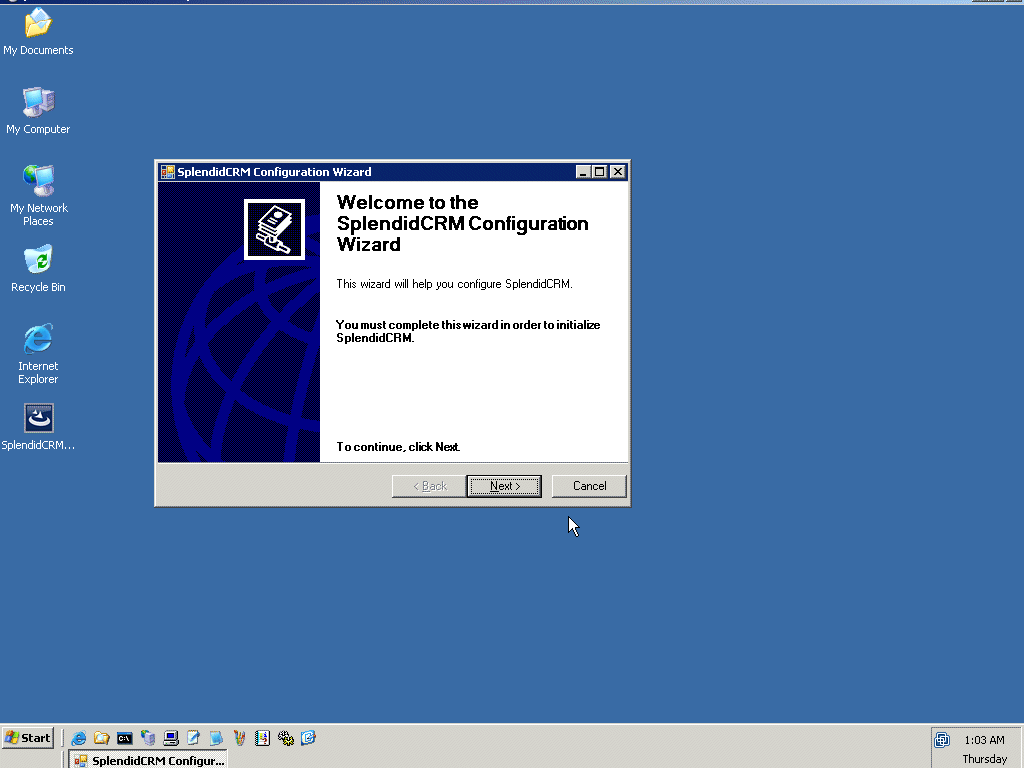The width and height of the screenshot is (1024, 768).
Task: Click the wizard's title bar system icon
Action: pyautogui.click(x=168, y=172)
